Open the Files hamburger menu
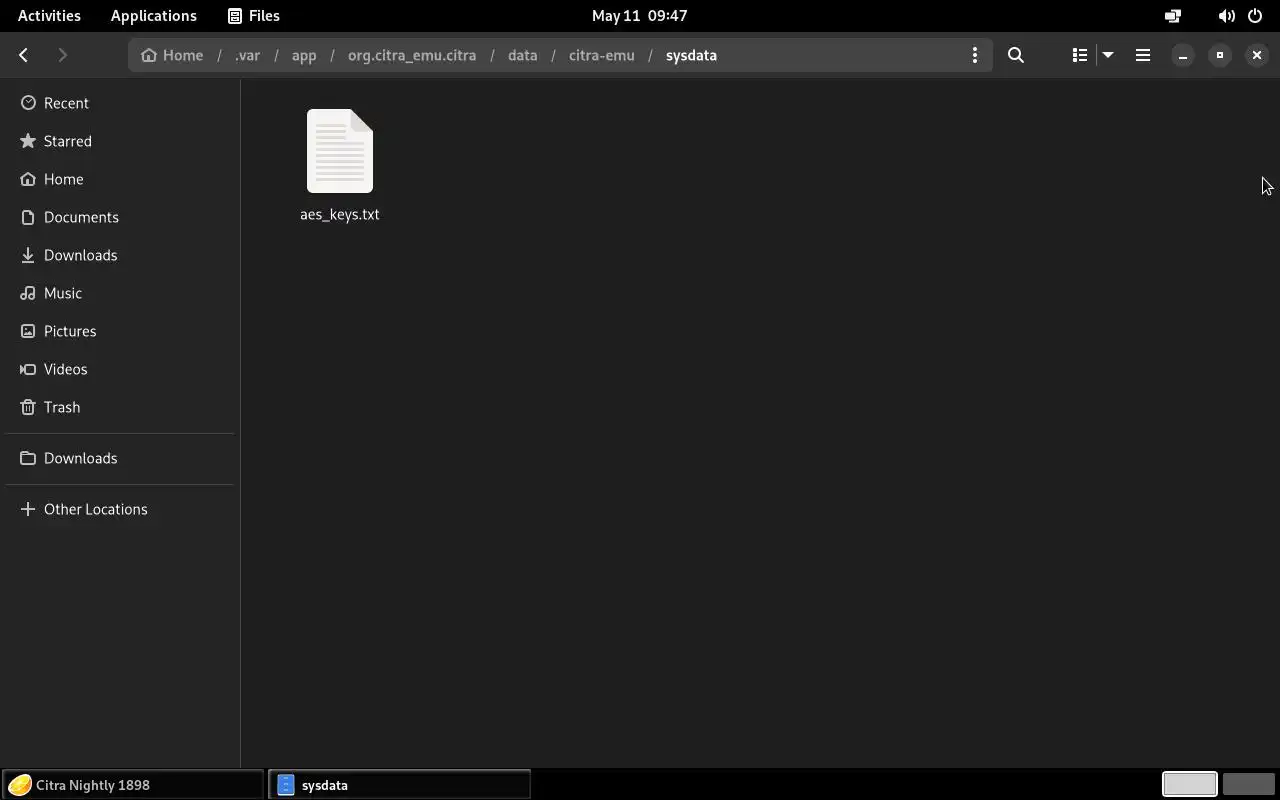This screenshot has height=800, width=1280. [x=1143, y=55]
